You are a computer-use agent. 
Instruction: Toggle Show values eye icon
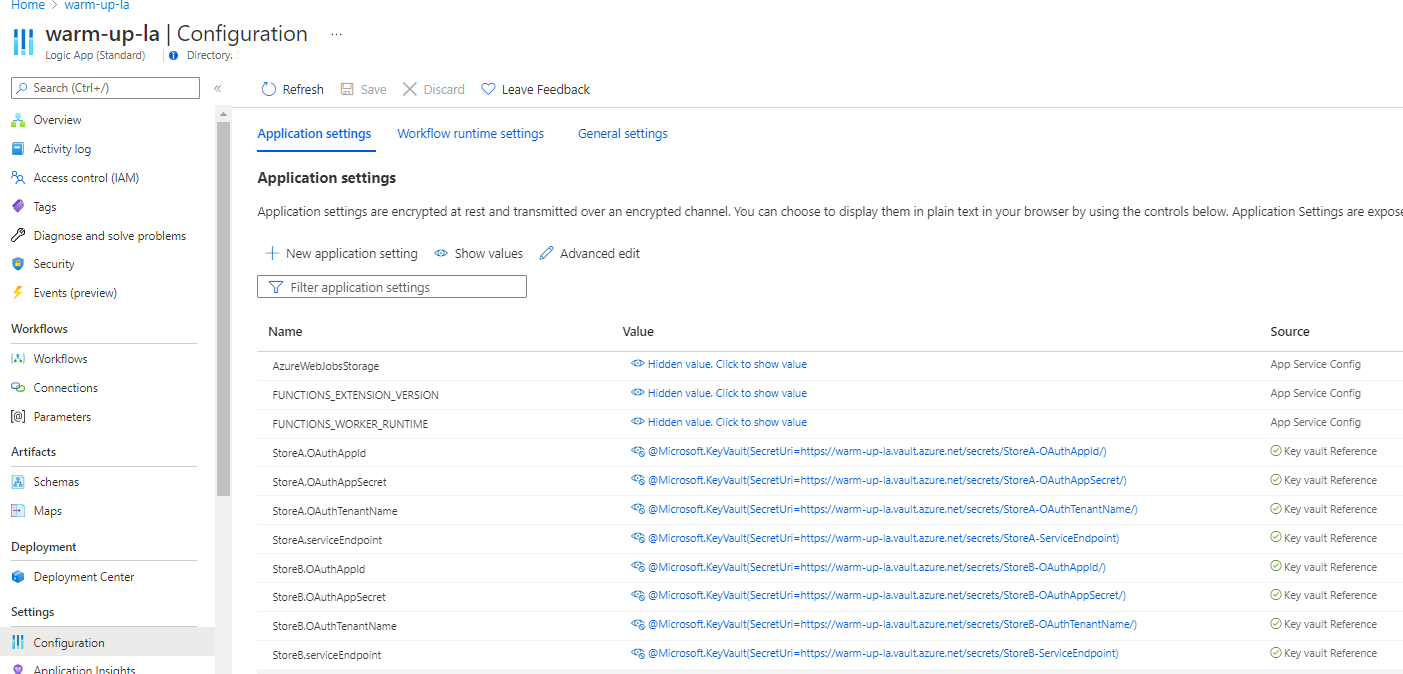(x=441, y=253)
